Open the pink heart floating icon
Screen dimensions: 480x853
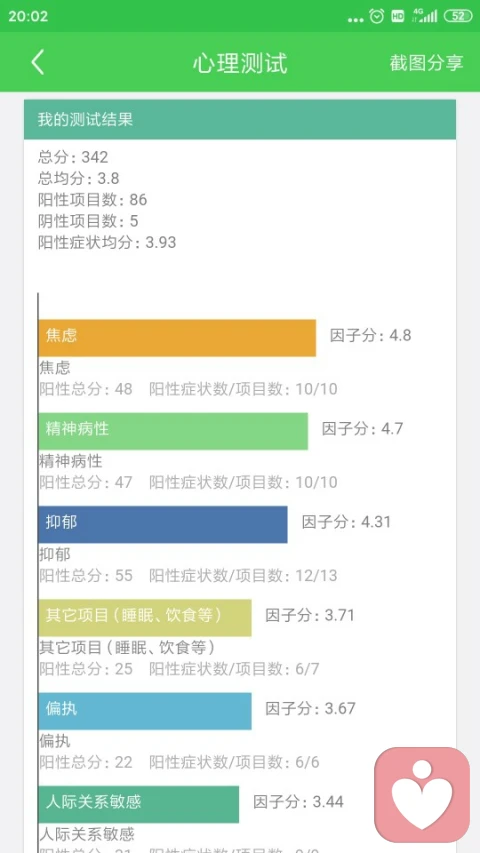click(x=422, y=794)
